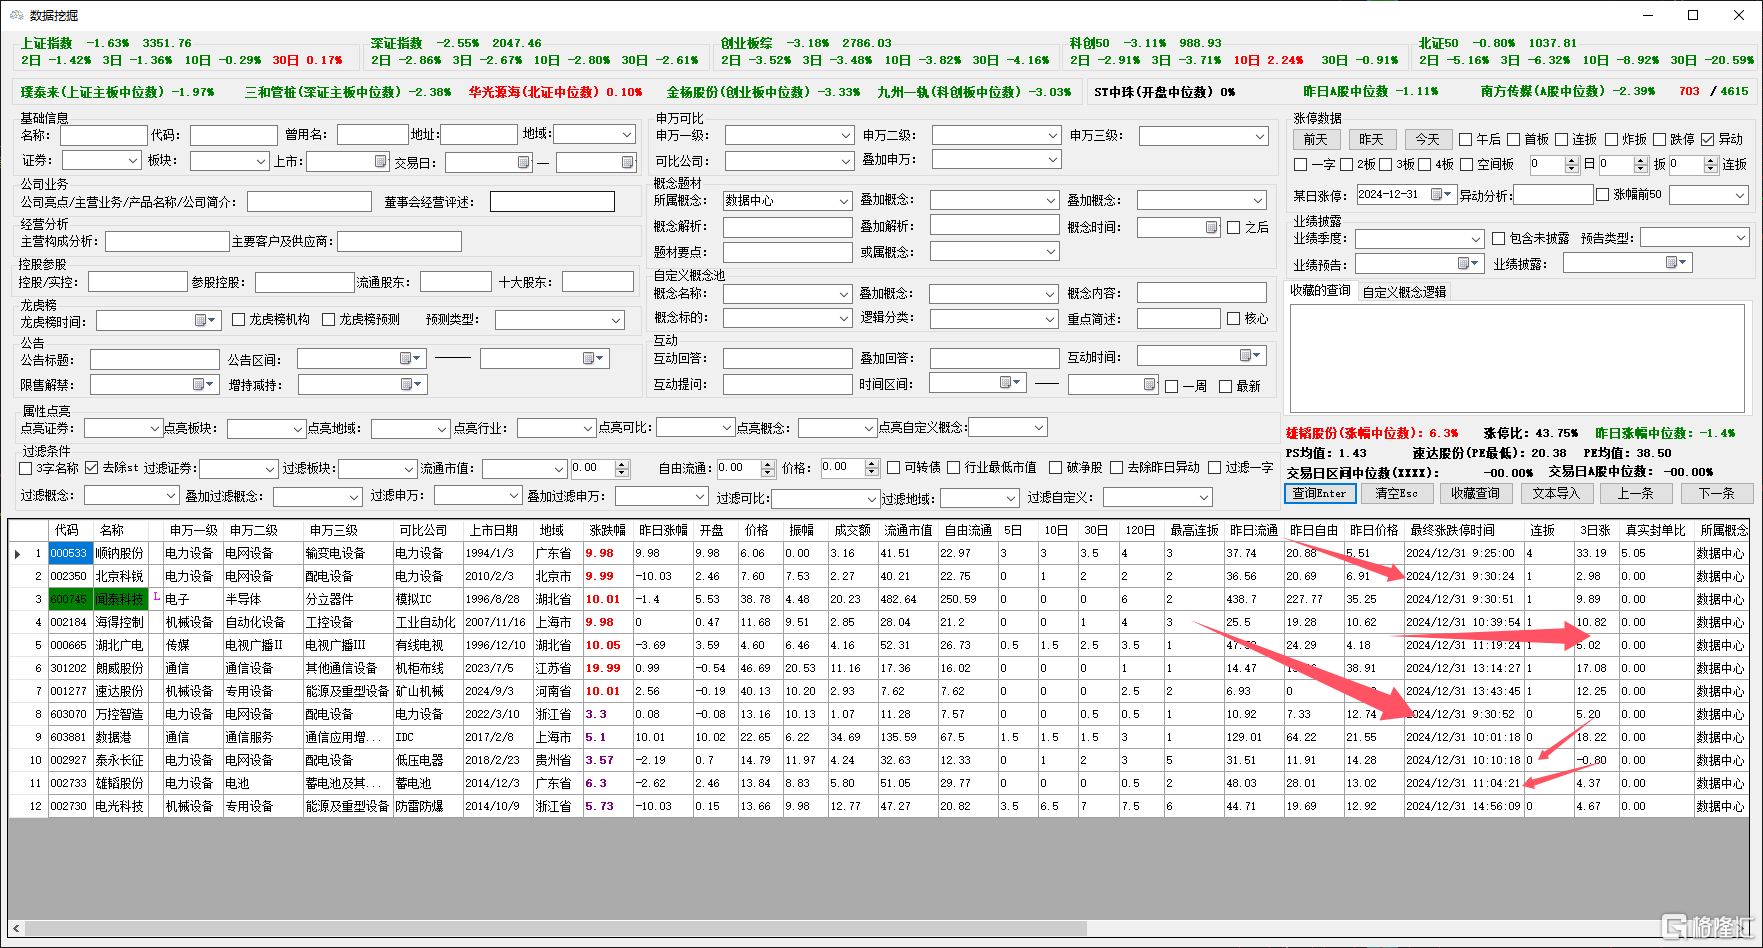Expand the 地域 dropdown
The image size is (1763, 948).
coord(627,134)
